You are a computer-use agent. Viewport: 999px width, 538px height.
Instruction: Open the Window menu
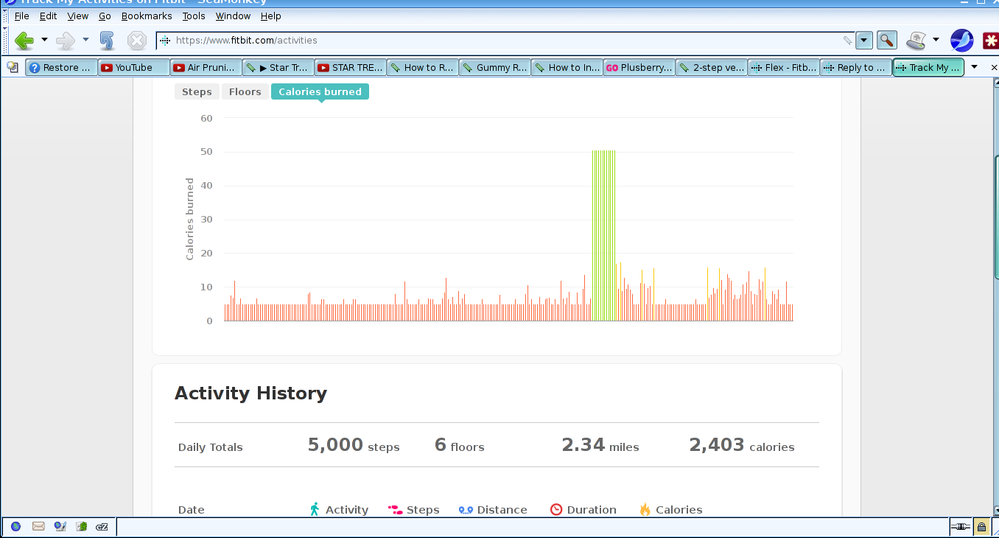coord(233,16)
